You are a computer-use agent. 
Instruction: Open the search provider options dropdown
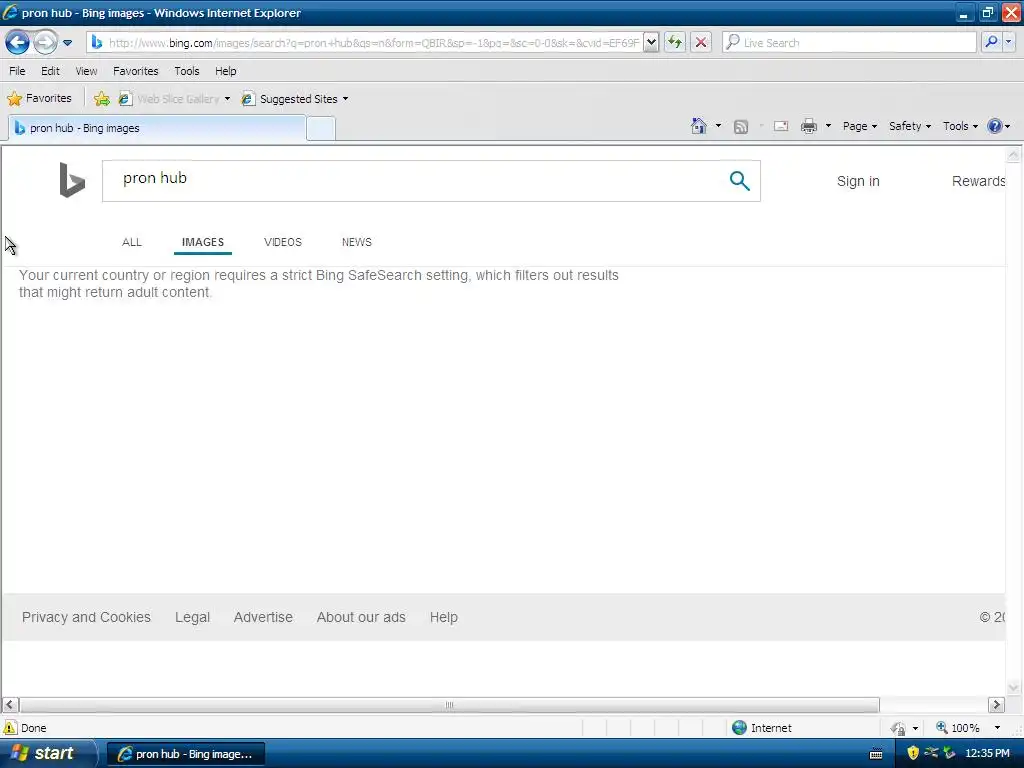click(1009, 42)
